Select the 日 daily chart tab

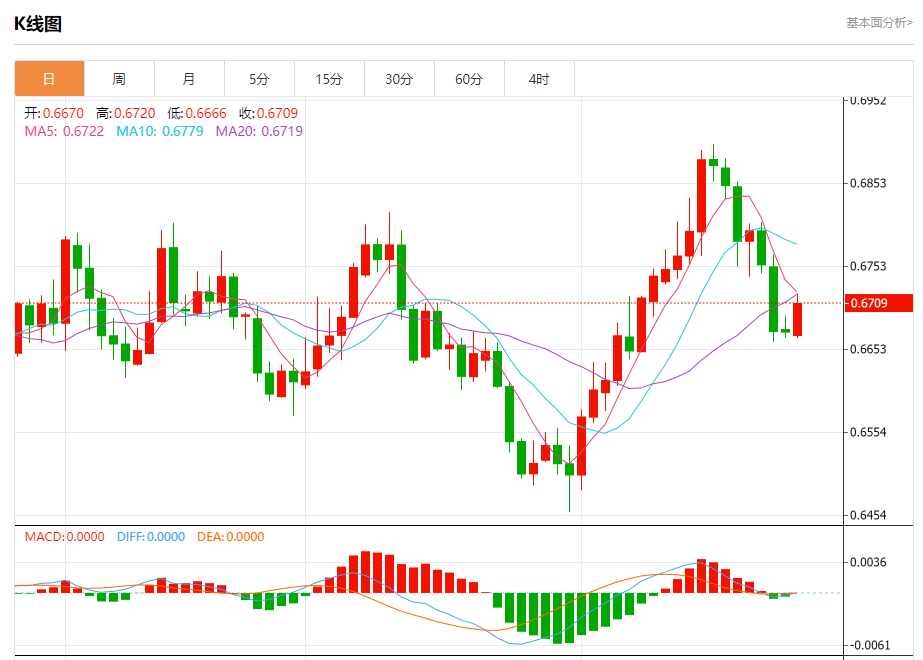pos(49,79)
